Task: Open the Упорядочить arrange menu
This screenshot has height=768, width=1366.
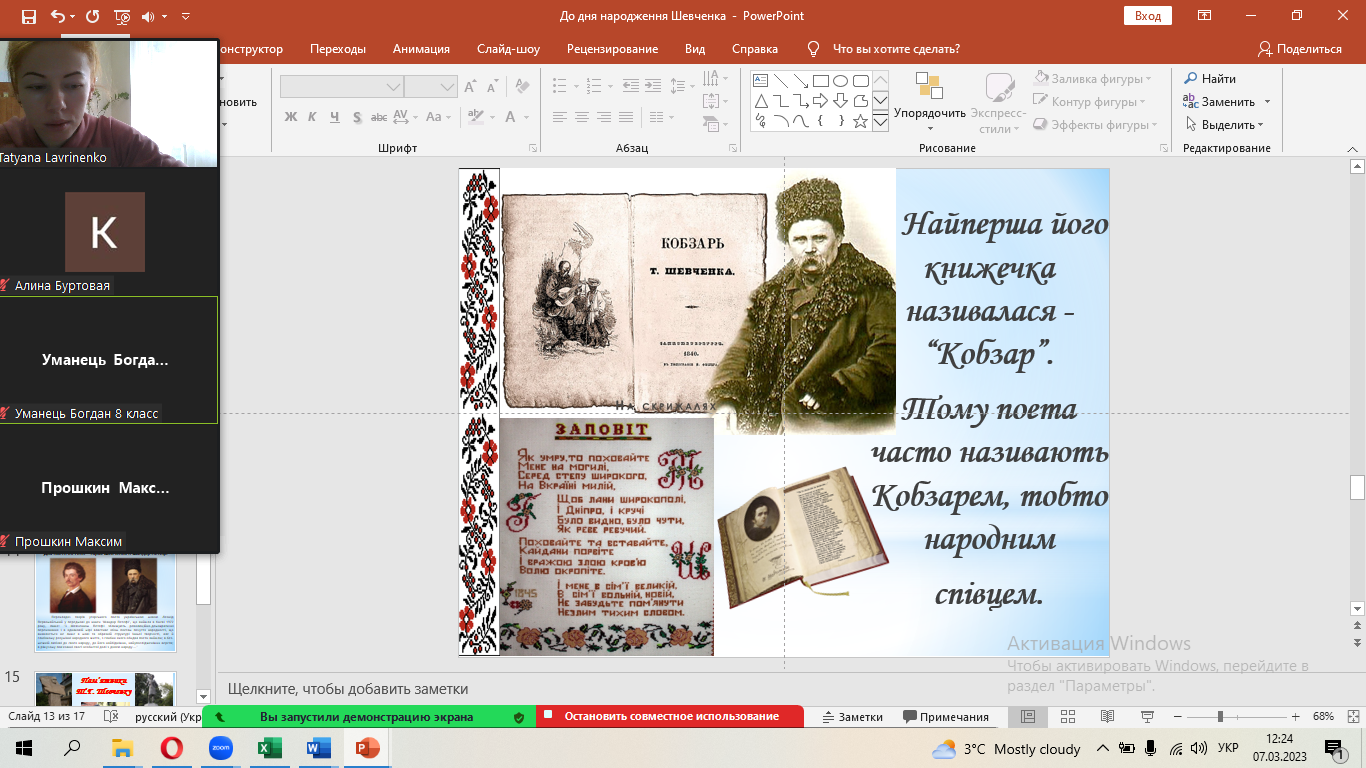Action: 930,102
